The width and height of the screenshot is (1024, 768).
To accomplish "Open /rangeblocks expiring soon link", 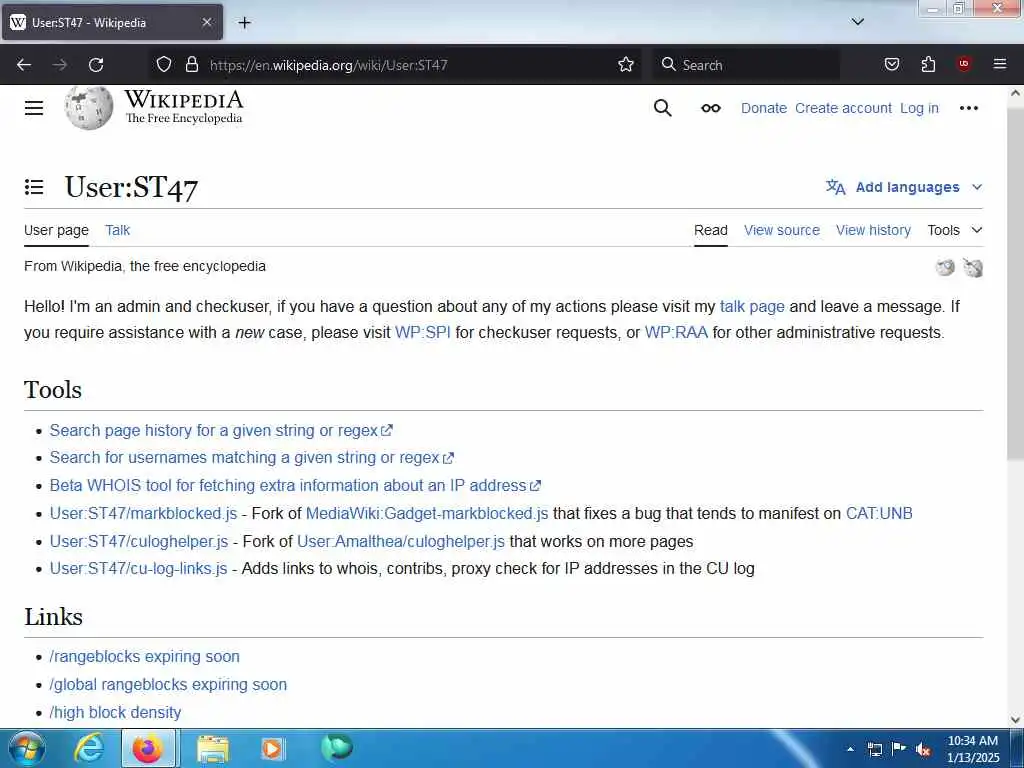I will 144,656.
